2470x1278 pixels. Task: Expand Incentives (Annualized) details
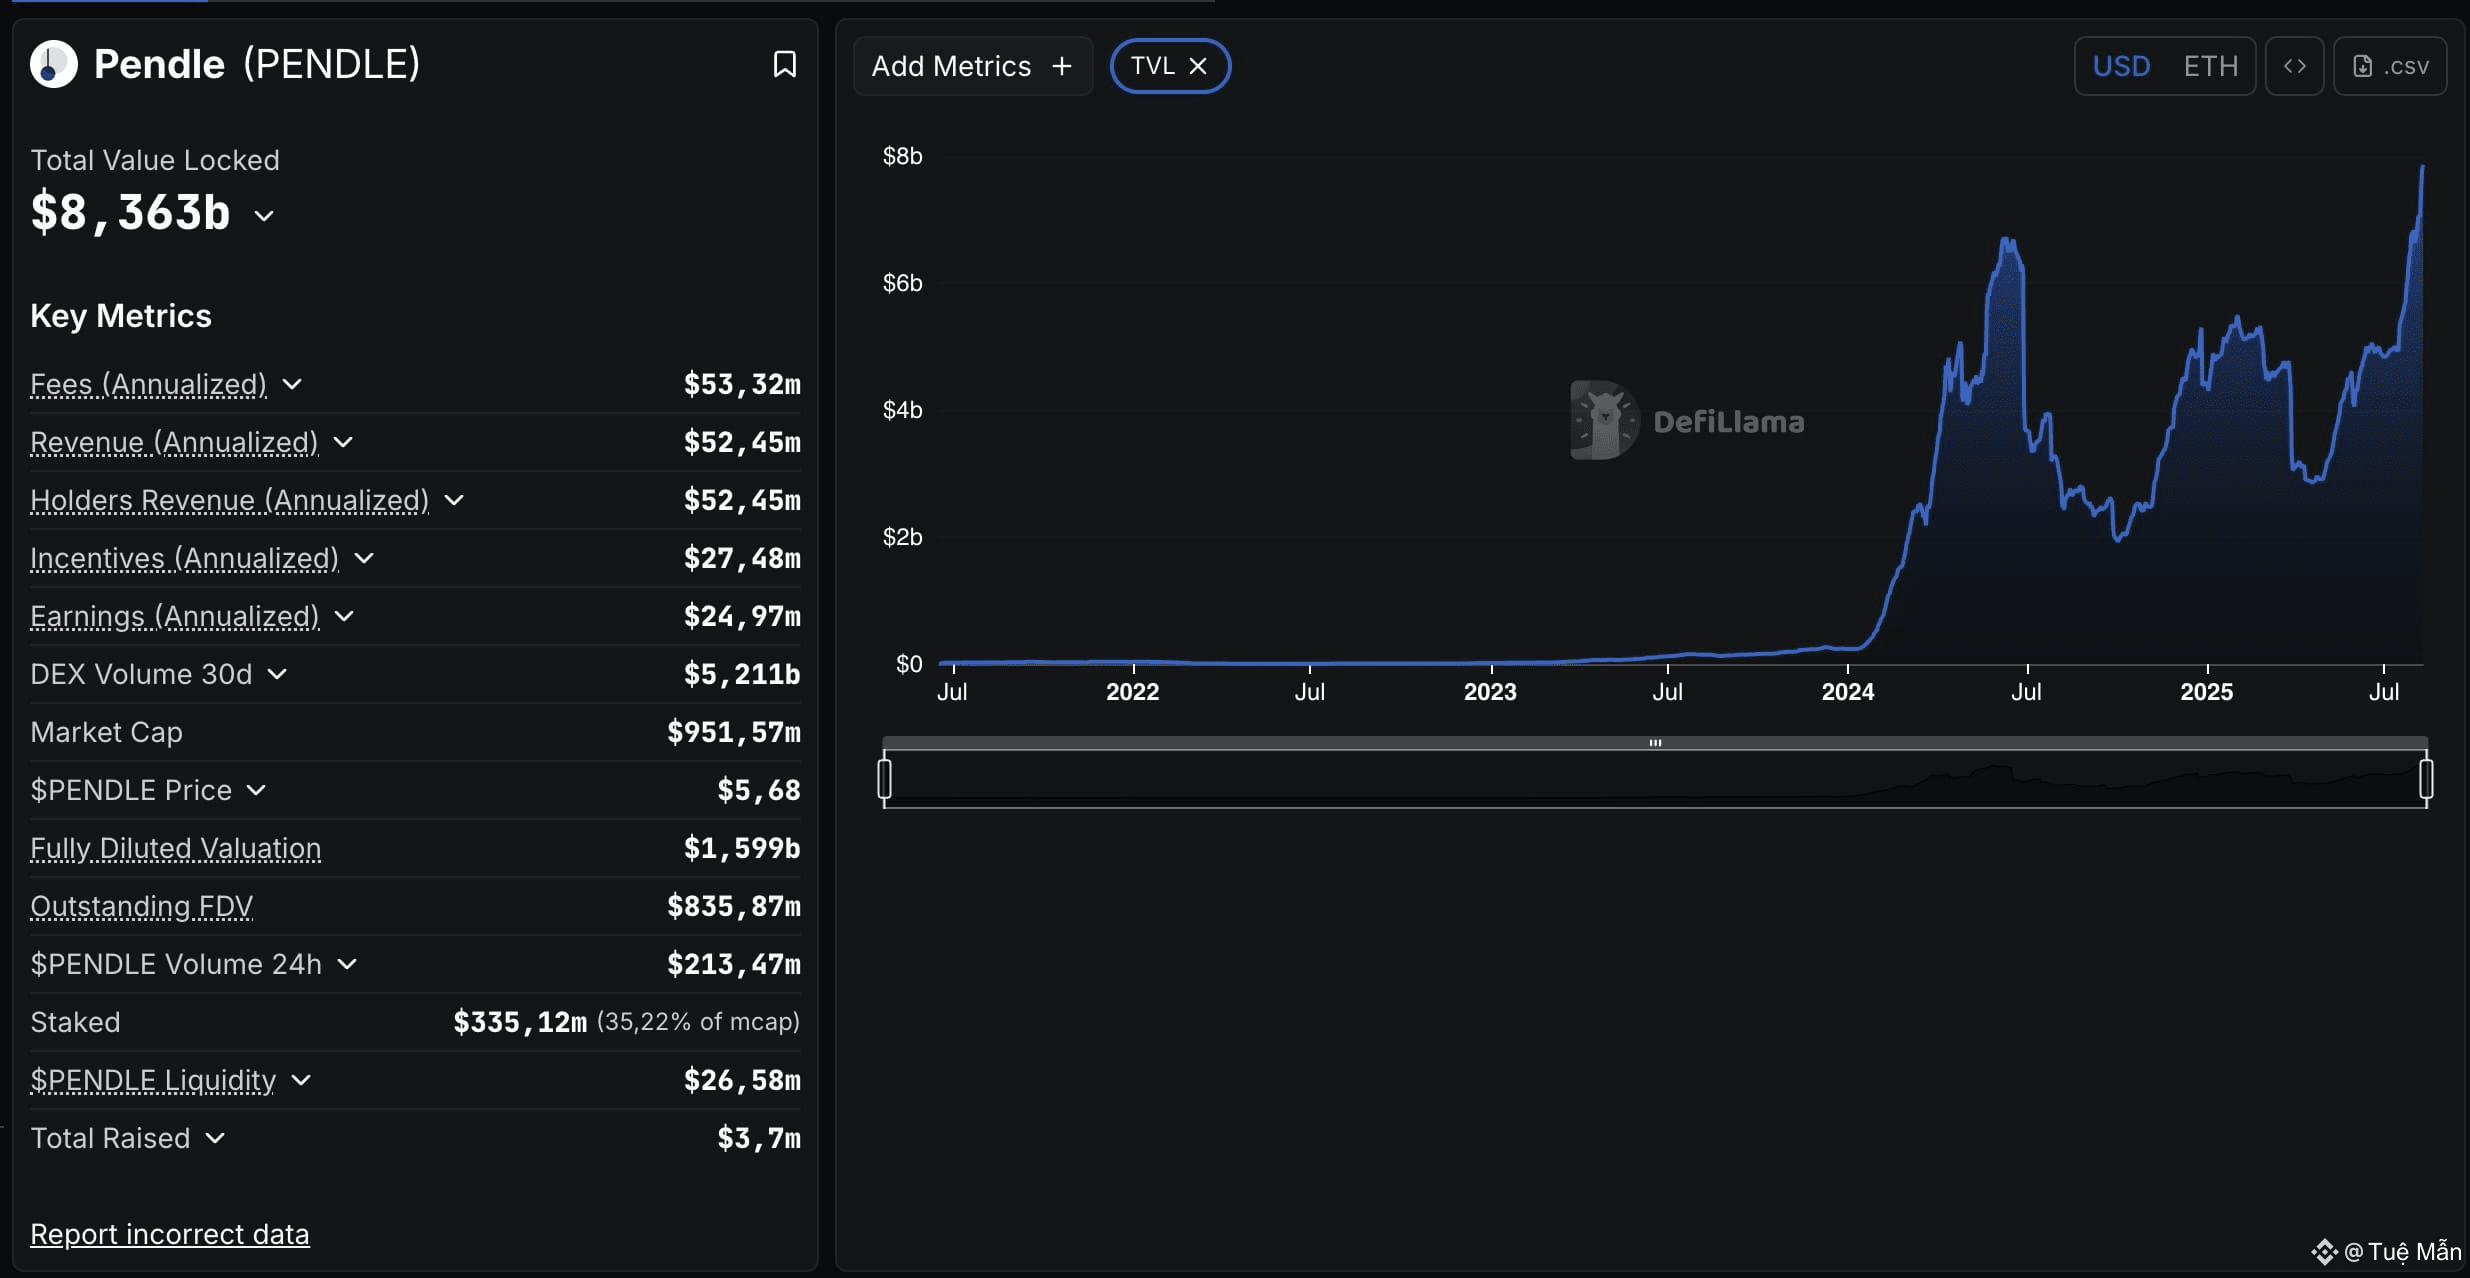click(x=364, y=558)
